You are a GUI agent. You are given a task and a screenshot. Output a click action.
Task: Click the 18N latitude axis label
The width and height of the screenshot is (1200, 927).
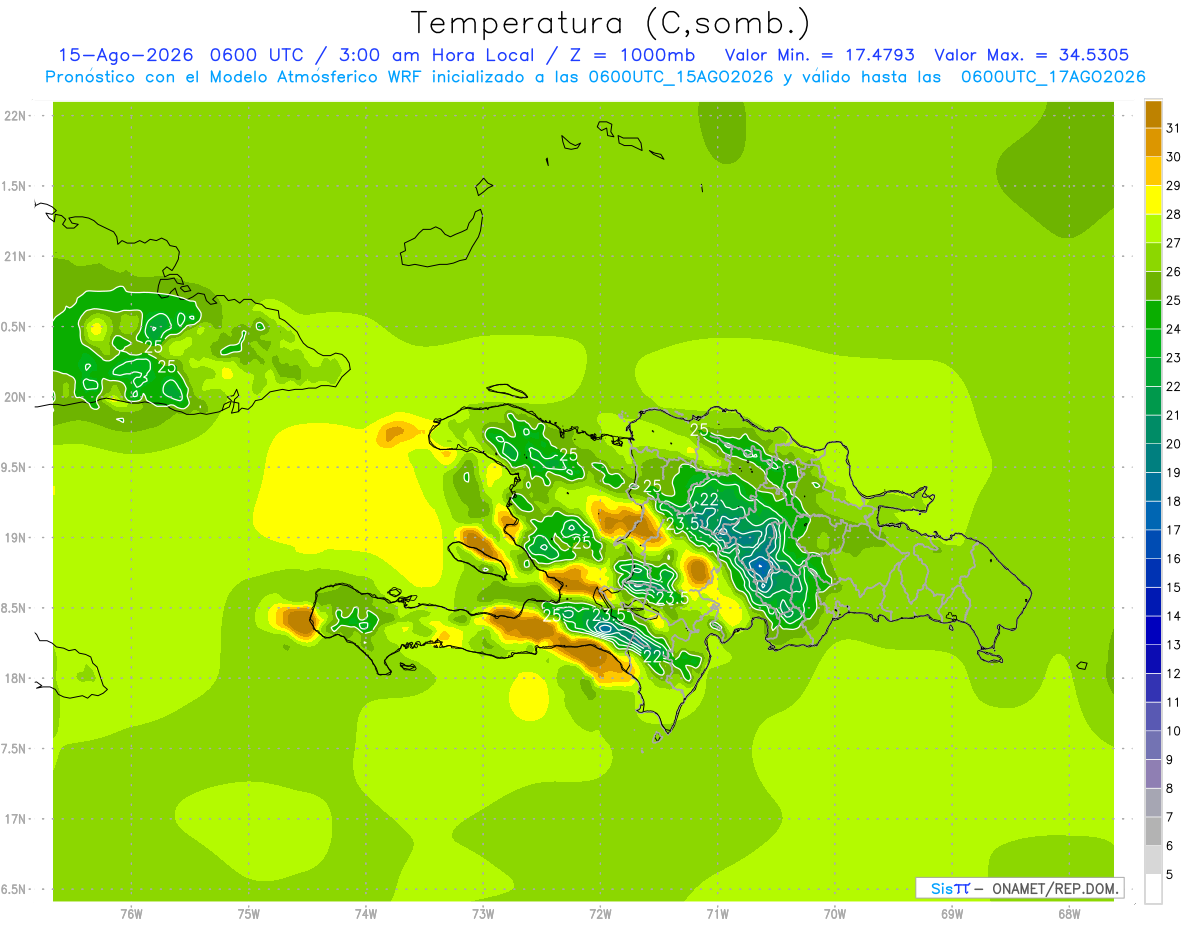(15, 678)
